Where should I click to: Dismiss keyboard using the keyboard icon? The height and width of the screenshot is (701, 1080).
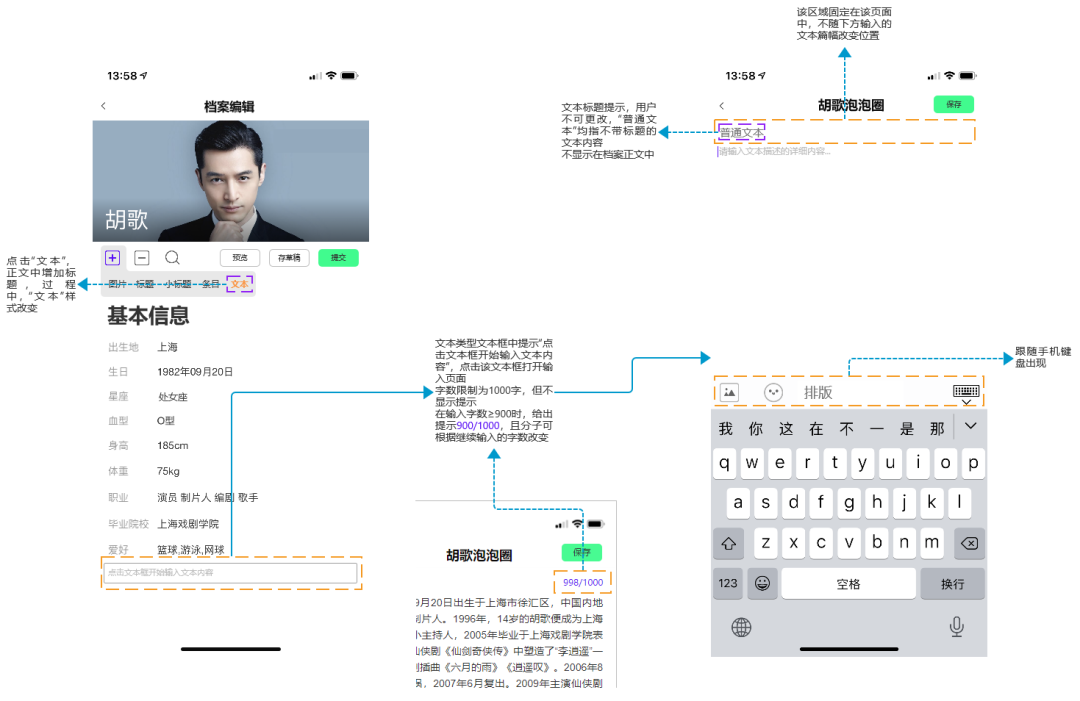click(x=966, y=391)
